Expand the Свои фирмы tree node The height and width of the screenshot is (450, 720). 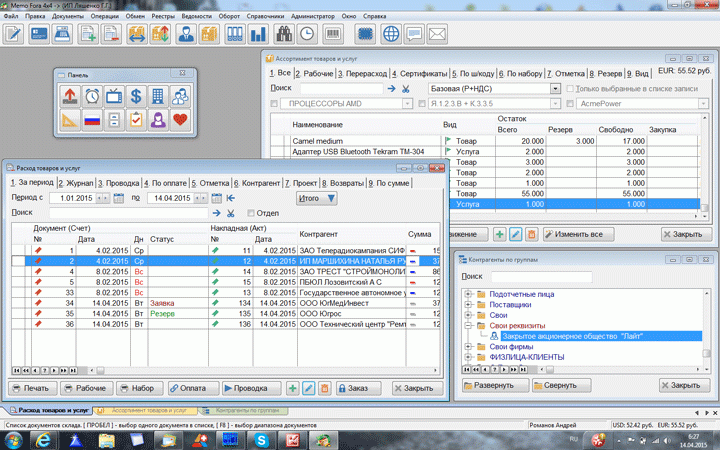click(468, 347)
